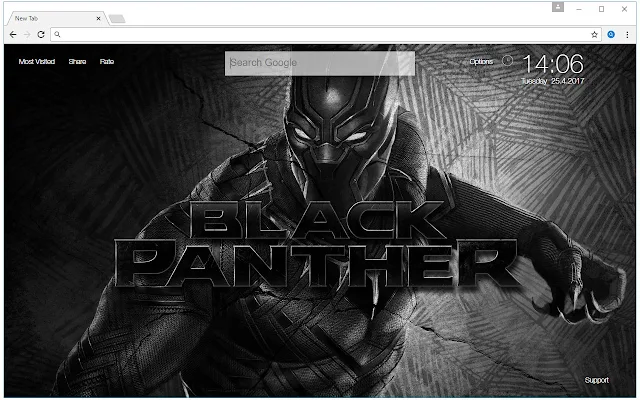Close the browser window

[x=624, y=9]
